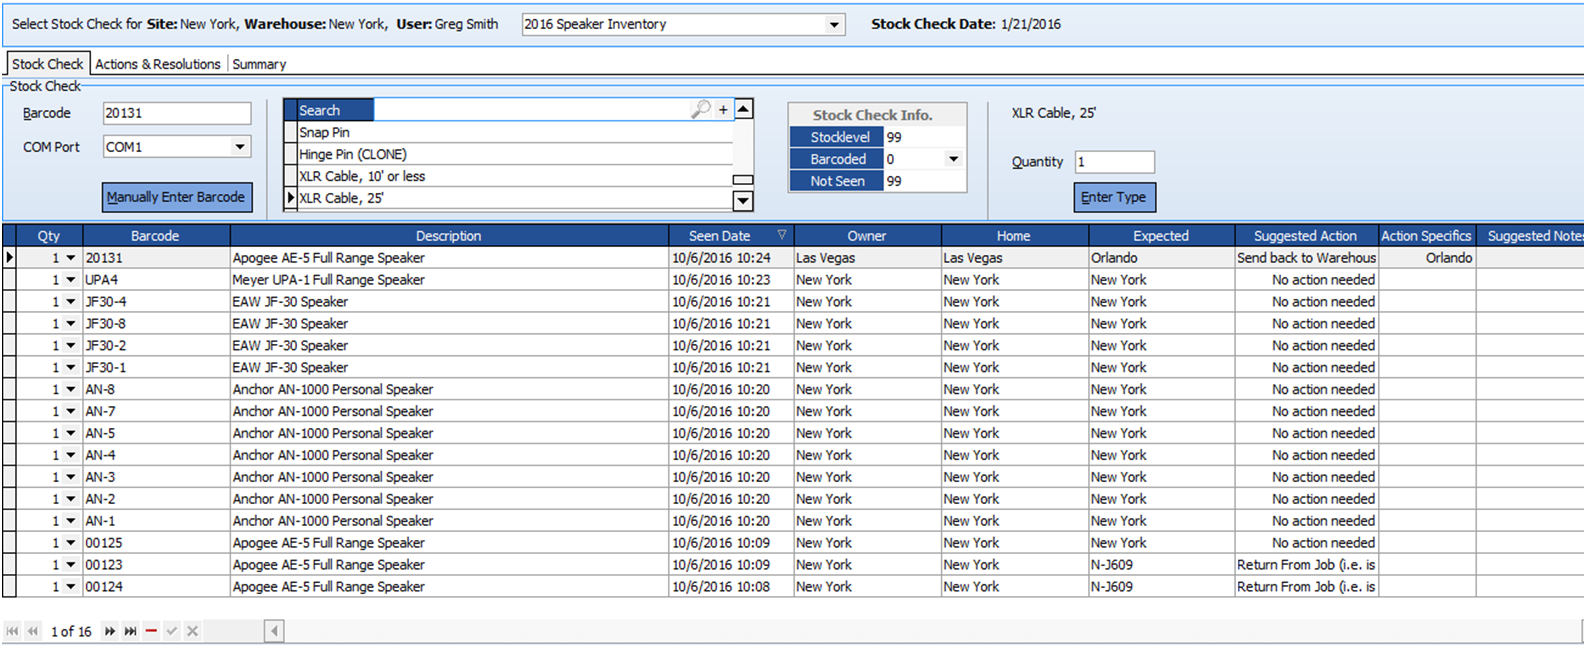The width and height of the screenshot is (1586, 647).
Task: Jump to last record in navigator
Action: pyautogui.click(x=130, y=631)
